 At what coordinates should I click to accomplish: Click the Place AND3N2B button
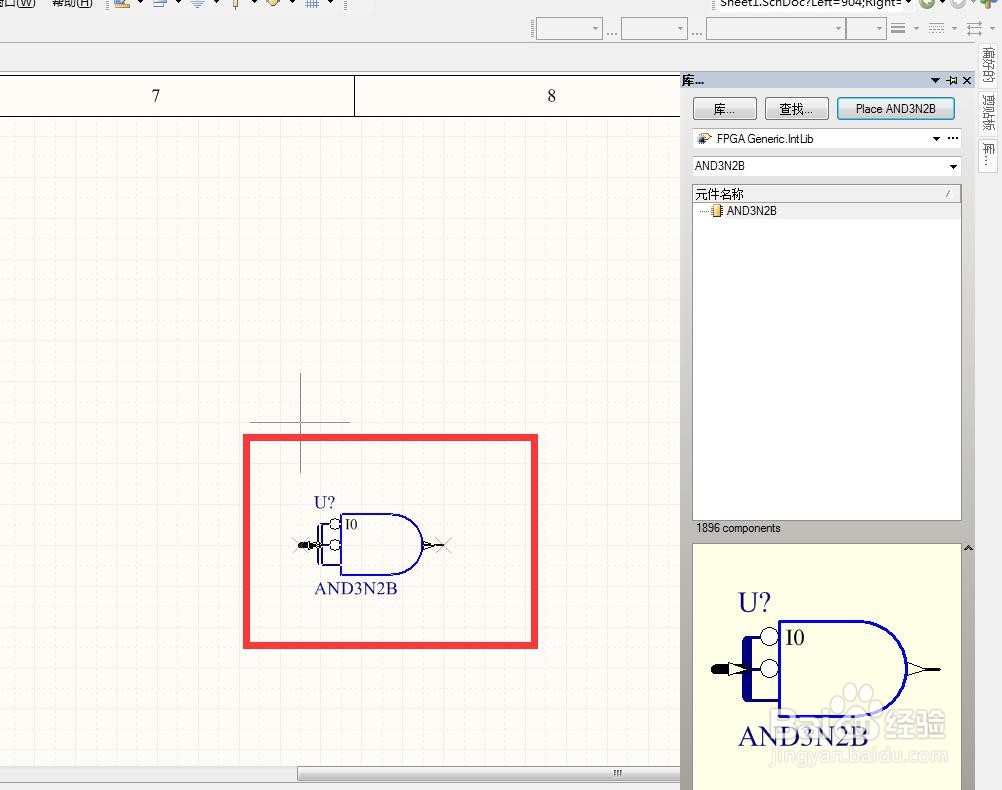click(x=895, y=109)
